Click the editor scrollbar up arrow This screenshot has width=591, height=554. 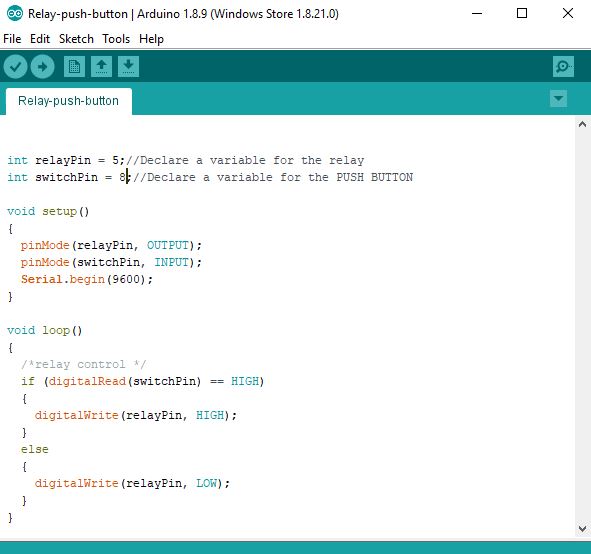click(582, 124)
